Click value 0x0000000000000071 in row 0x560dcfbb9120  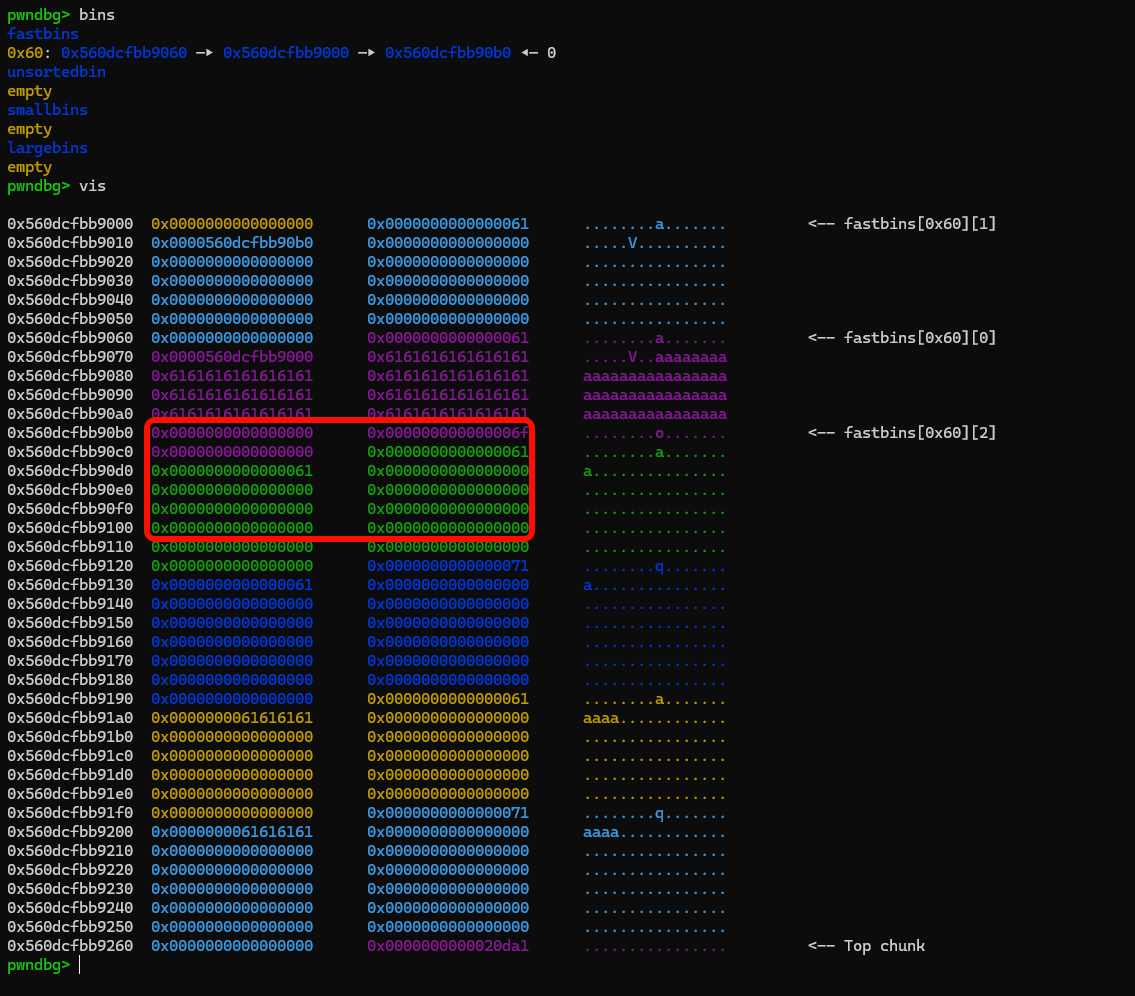click(x=448, y=565)
